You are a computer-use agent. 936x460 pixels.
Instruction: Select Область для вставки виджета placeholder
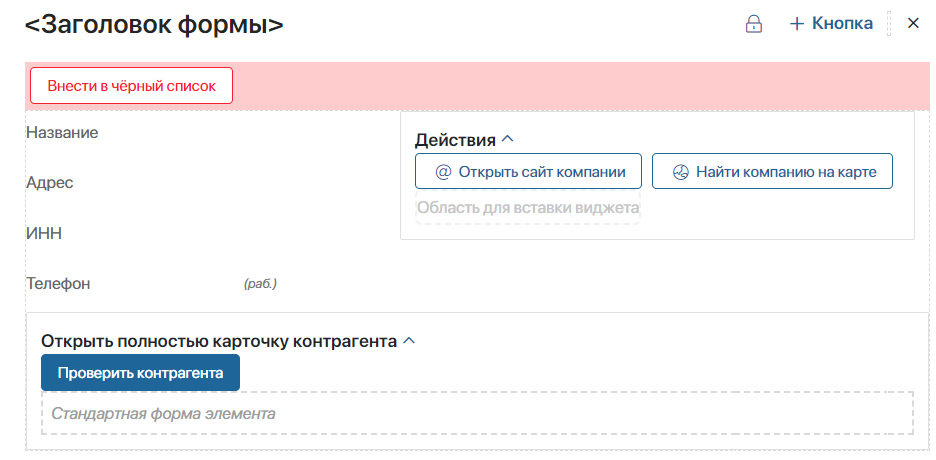pyautogui.click(x=528, y=208)
